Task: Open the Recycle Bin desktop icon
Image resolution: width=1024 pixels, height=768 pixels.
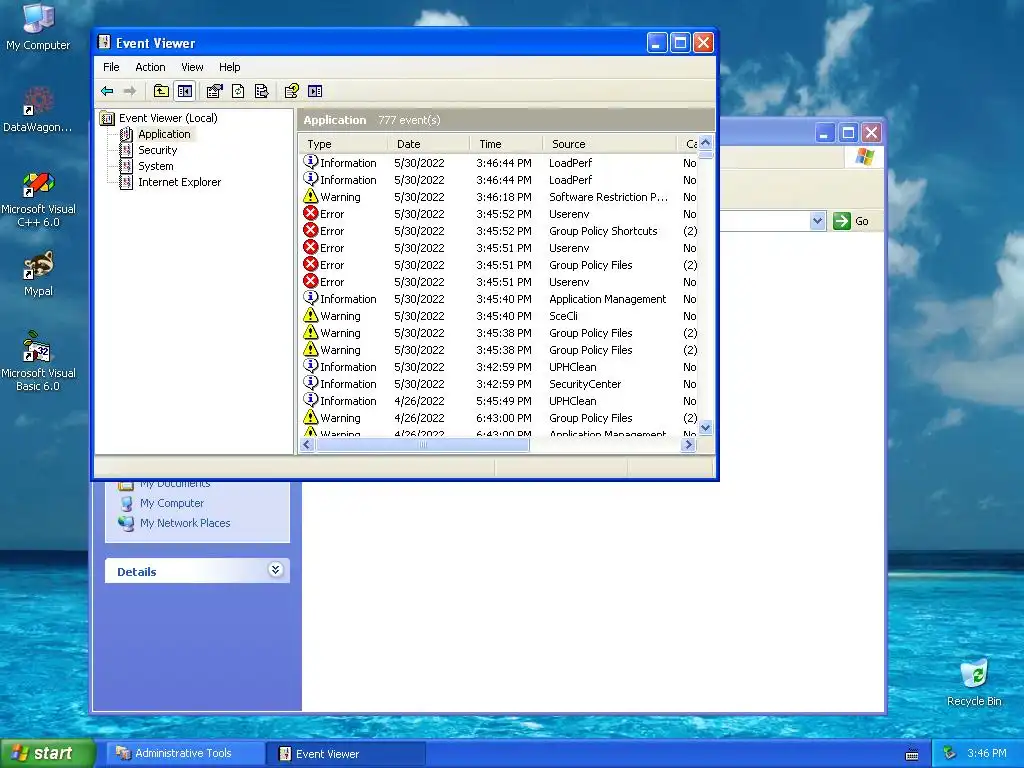Action: [x=974, y=682]
